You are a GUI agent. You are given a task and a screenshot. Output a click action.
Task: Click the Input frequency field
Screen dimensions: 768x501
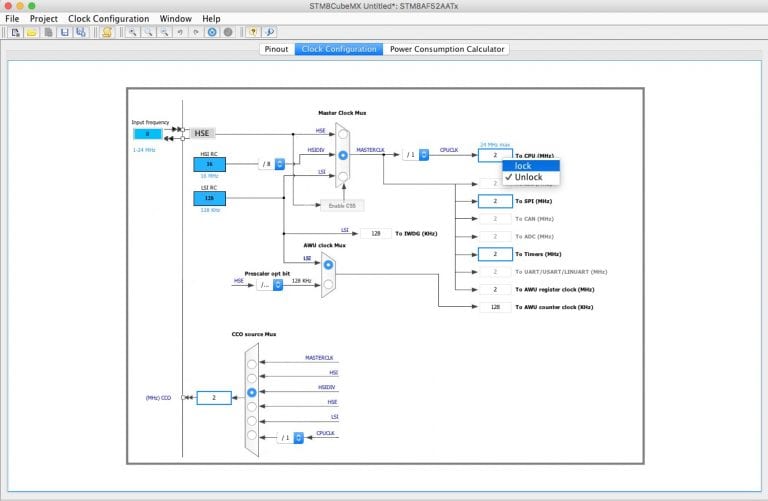coord(147,134)
